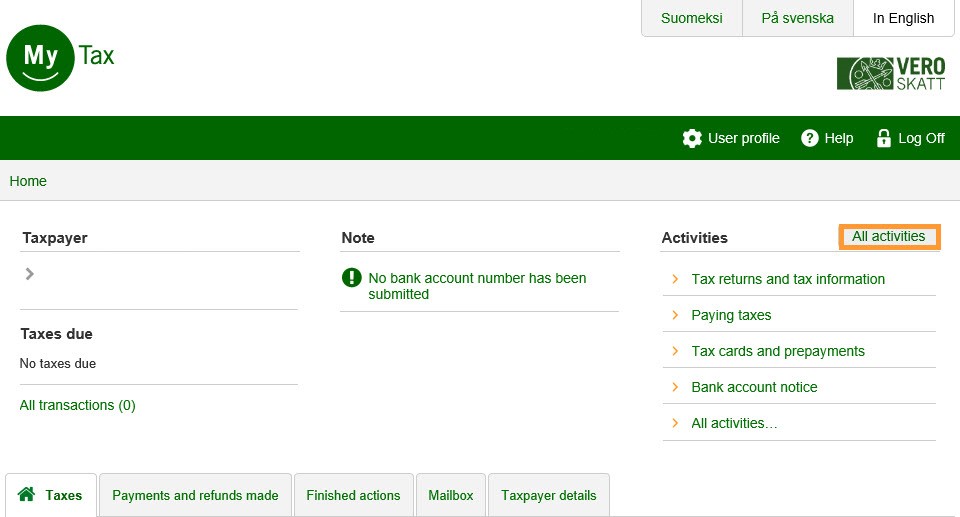The image size is (960, 517).
Task: Click the green exclamation note icon
Action: 352,278
